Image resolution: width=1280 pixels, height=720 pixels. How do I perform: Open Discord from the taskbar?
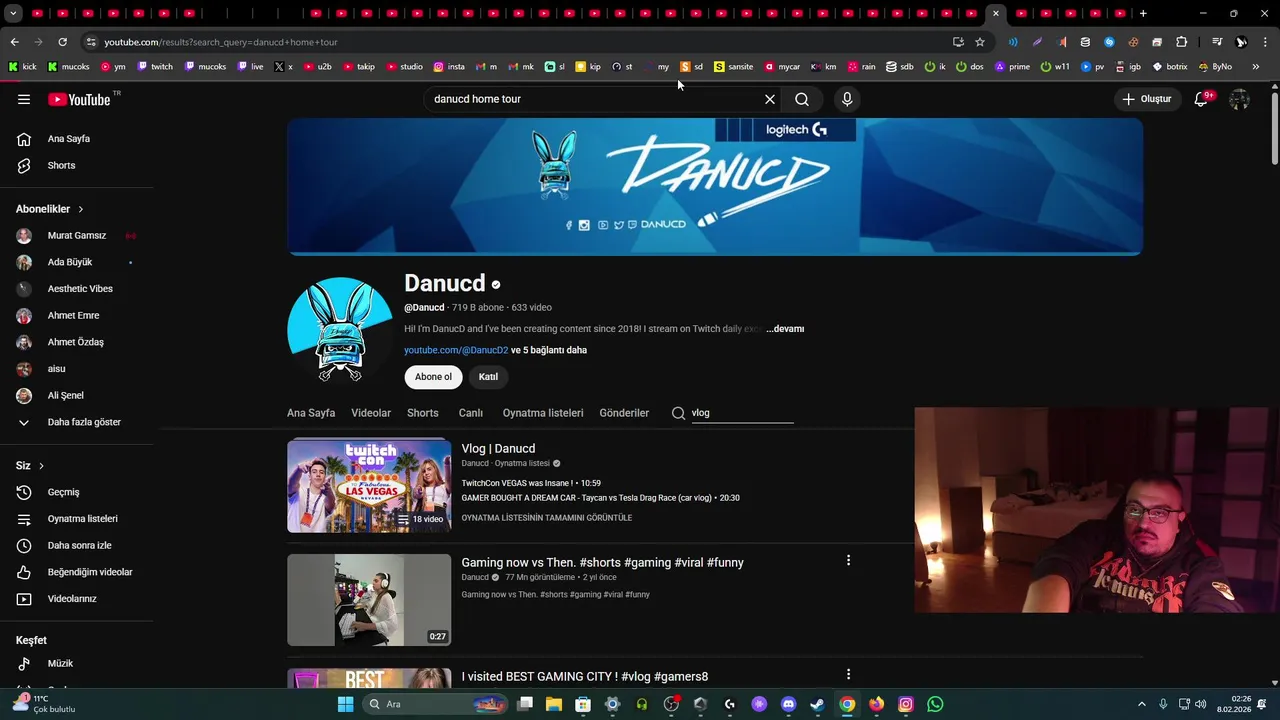point(788,704)
